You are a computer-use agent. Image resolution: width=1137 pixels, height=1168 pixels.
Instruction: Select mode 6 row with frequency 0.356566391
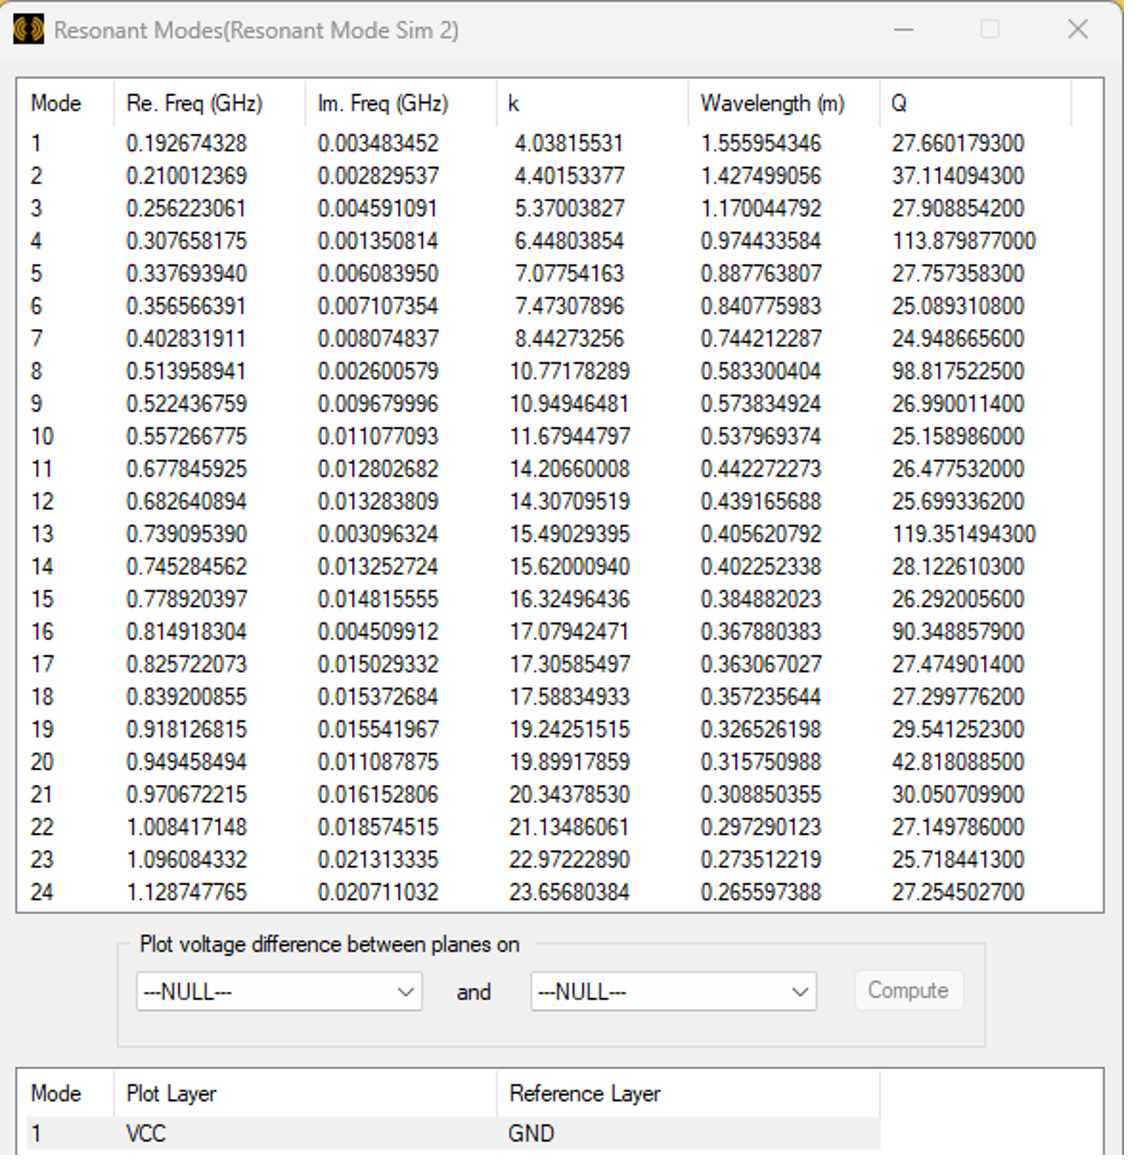tap(548, 306)
